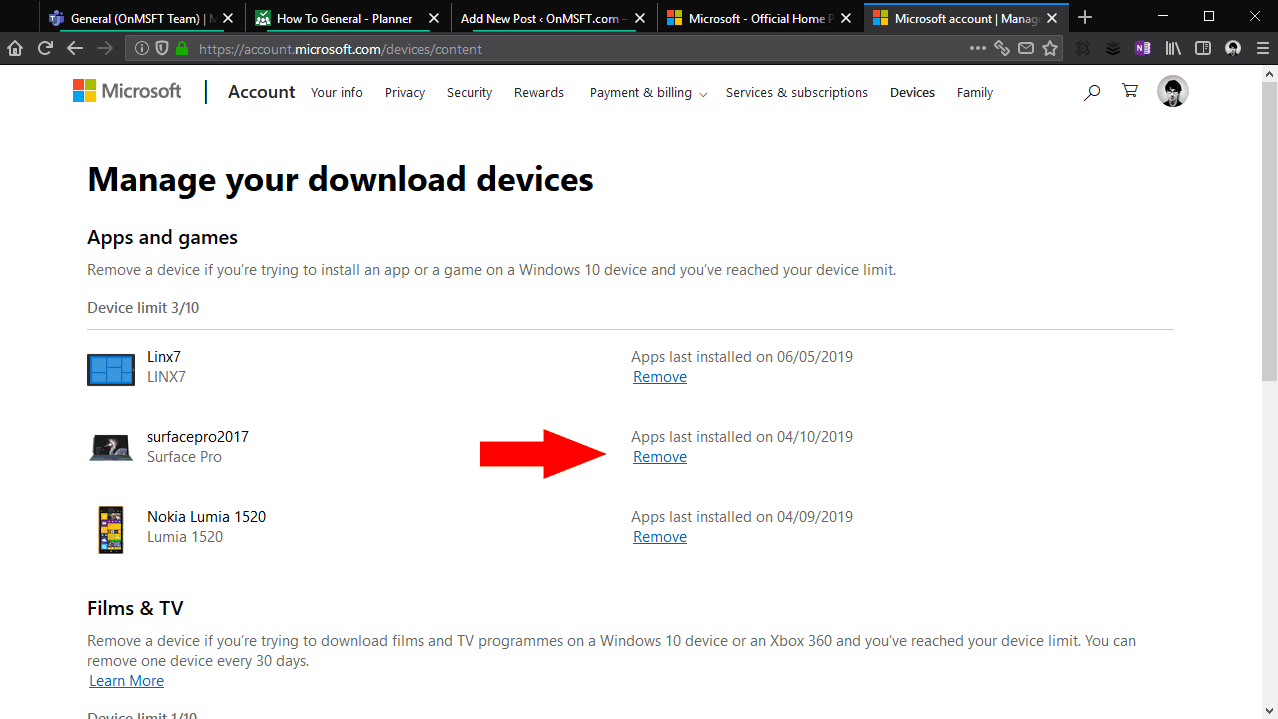Screen dimensions: 1278x719
Task: View the green padlock connection details
Action: point(181,48)
